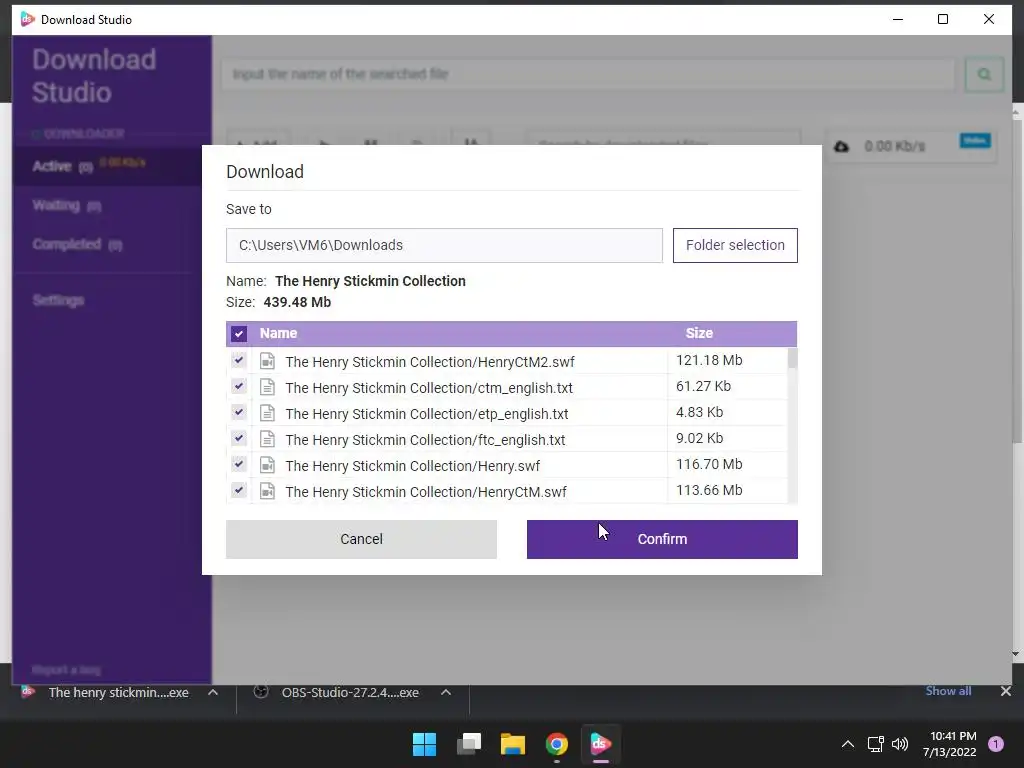Click the file list scrollbar thumb

(x=792, y=359)
